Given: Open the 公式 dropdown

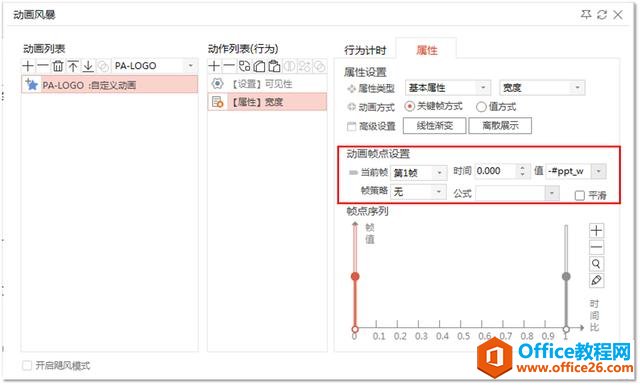Looking at the screenshot, I should pyautogui.click(x=552, y=193).
